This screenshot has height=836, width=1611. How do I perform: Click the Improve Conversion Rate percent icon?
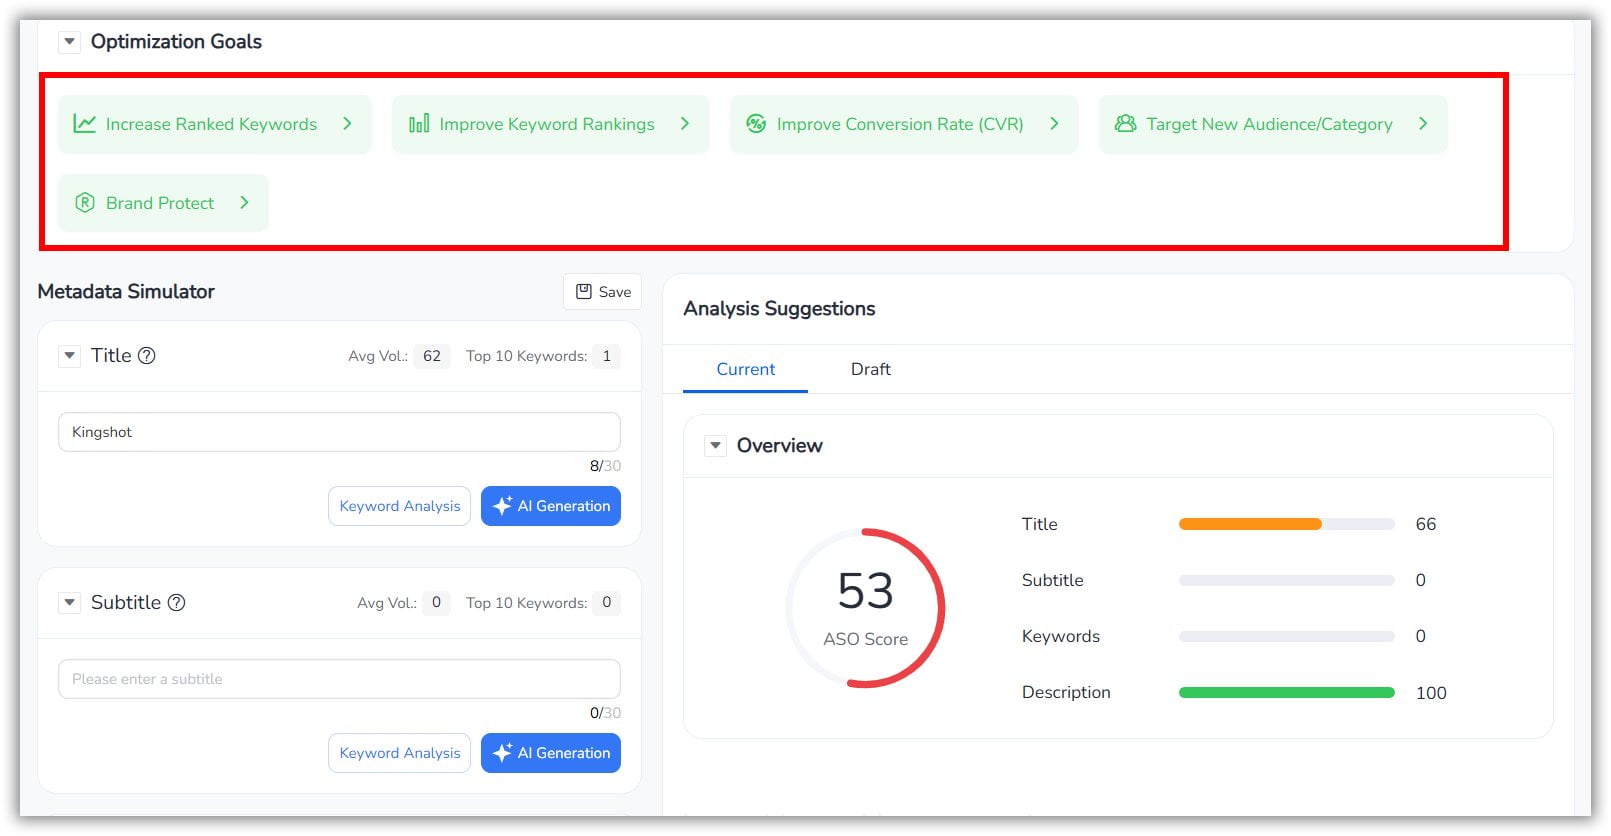pyautogui.click(x=756, y=124)
